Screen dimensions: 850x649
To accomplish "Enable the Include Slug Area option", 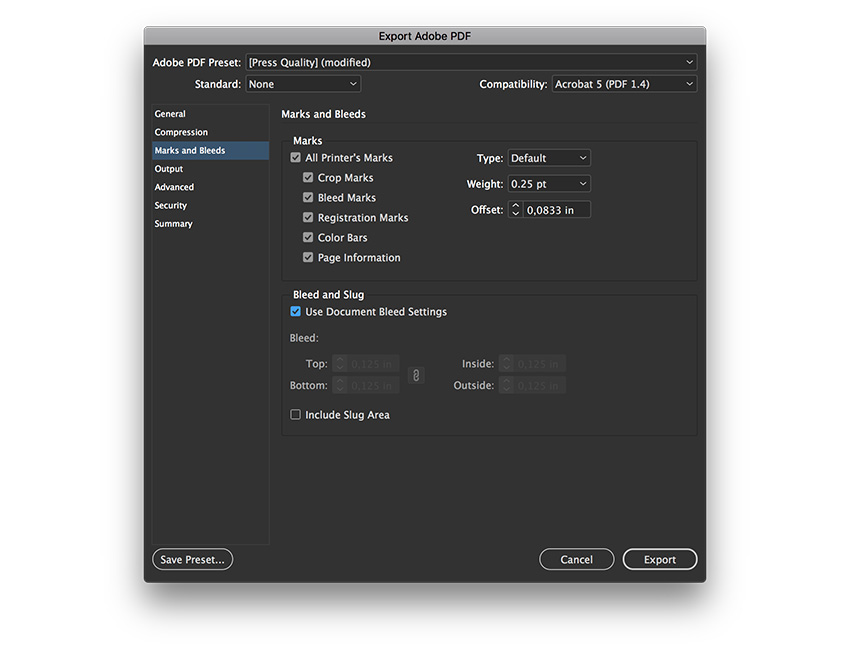I will click(295, 413).
